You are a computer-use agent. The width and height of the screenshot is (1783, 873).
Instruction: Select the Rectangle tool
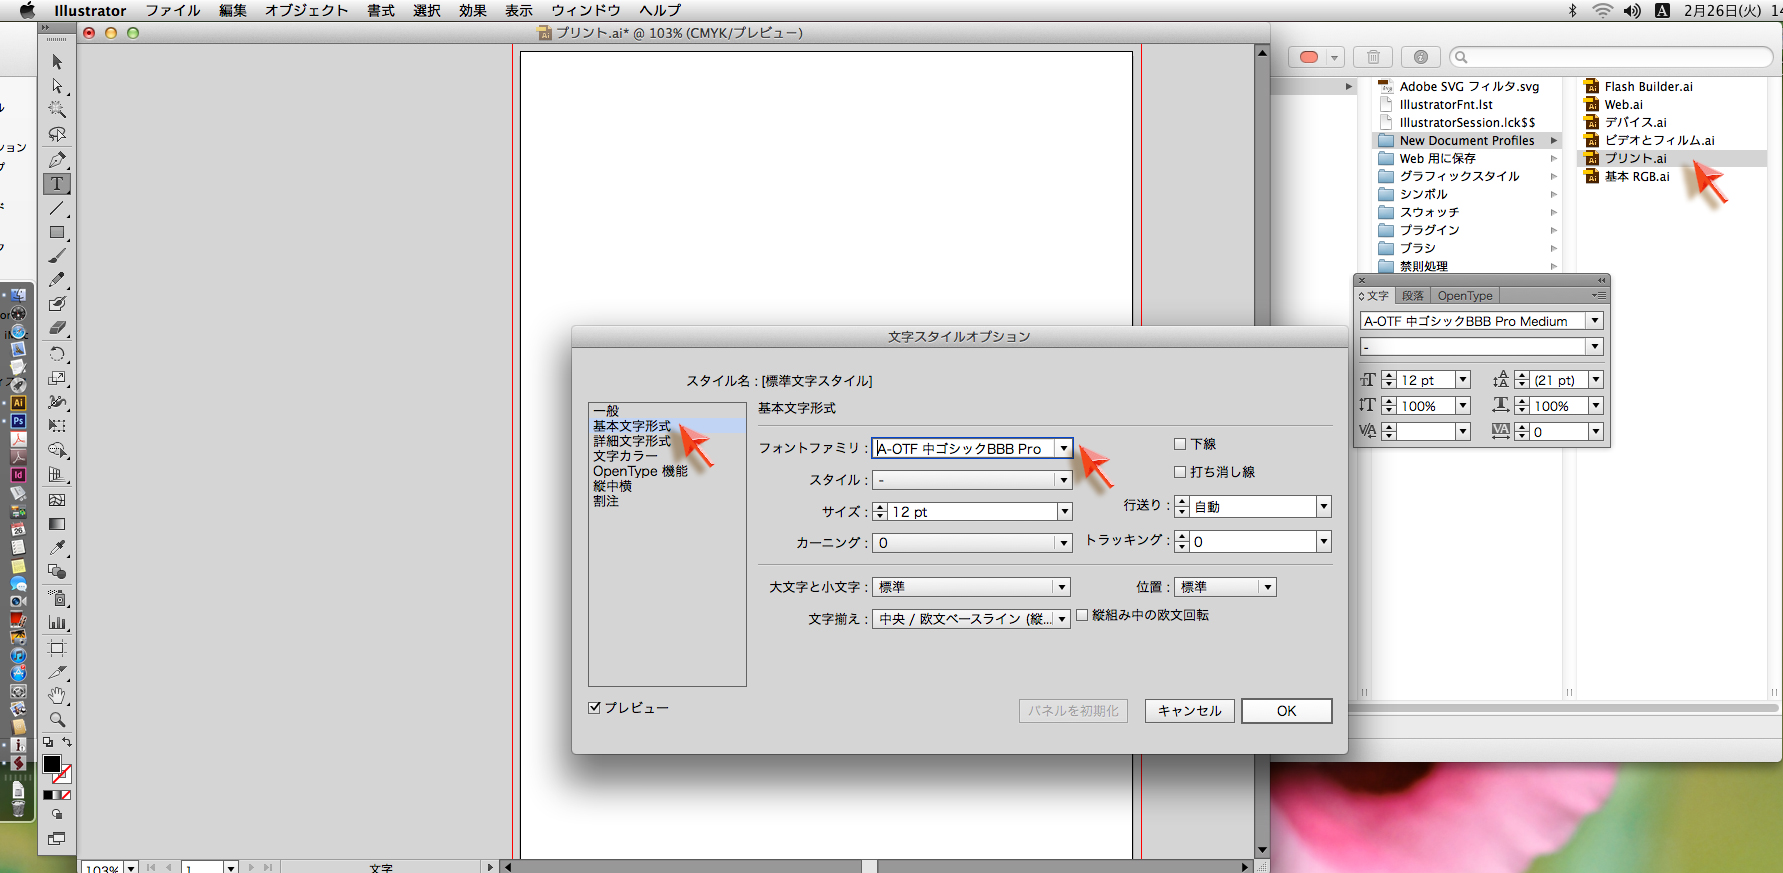[57, 232]
